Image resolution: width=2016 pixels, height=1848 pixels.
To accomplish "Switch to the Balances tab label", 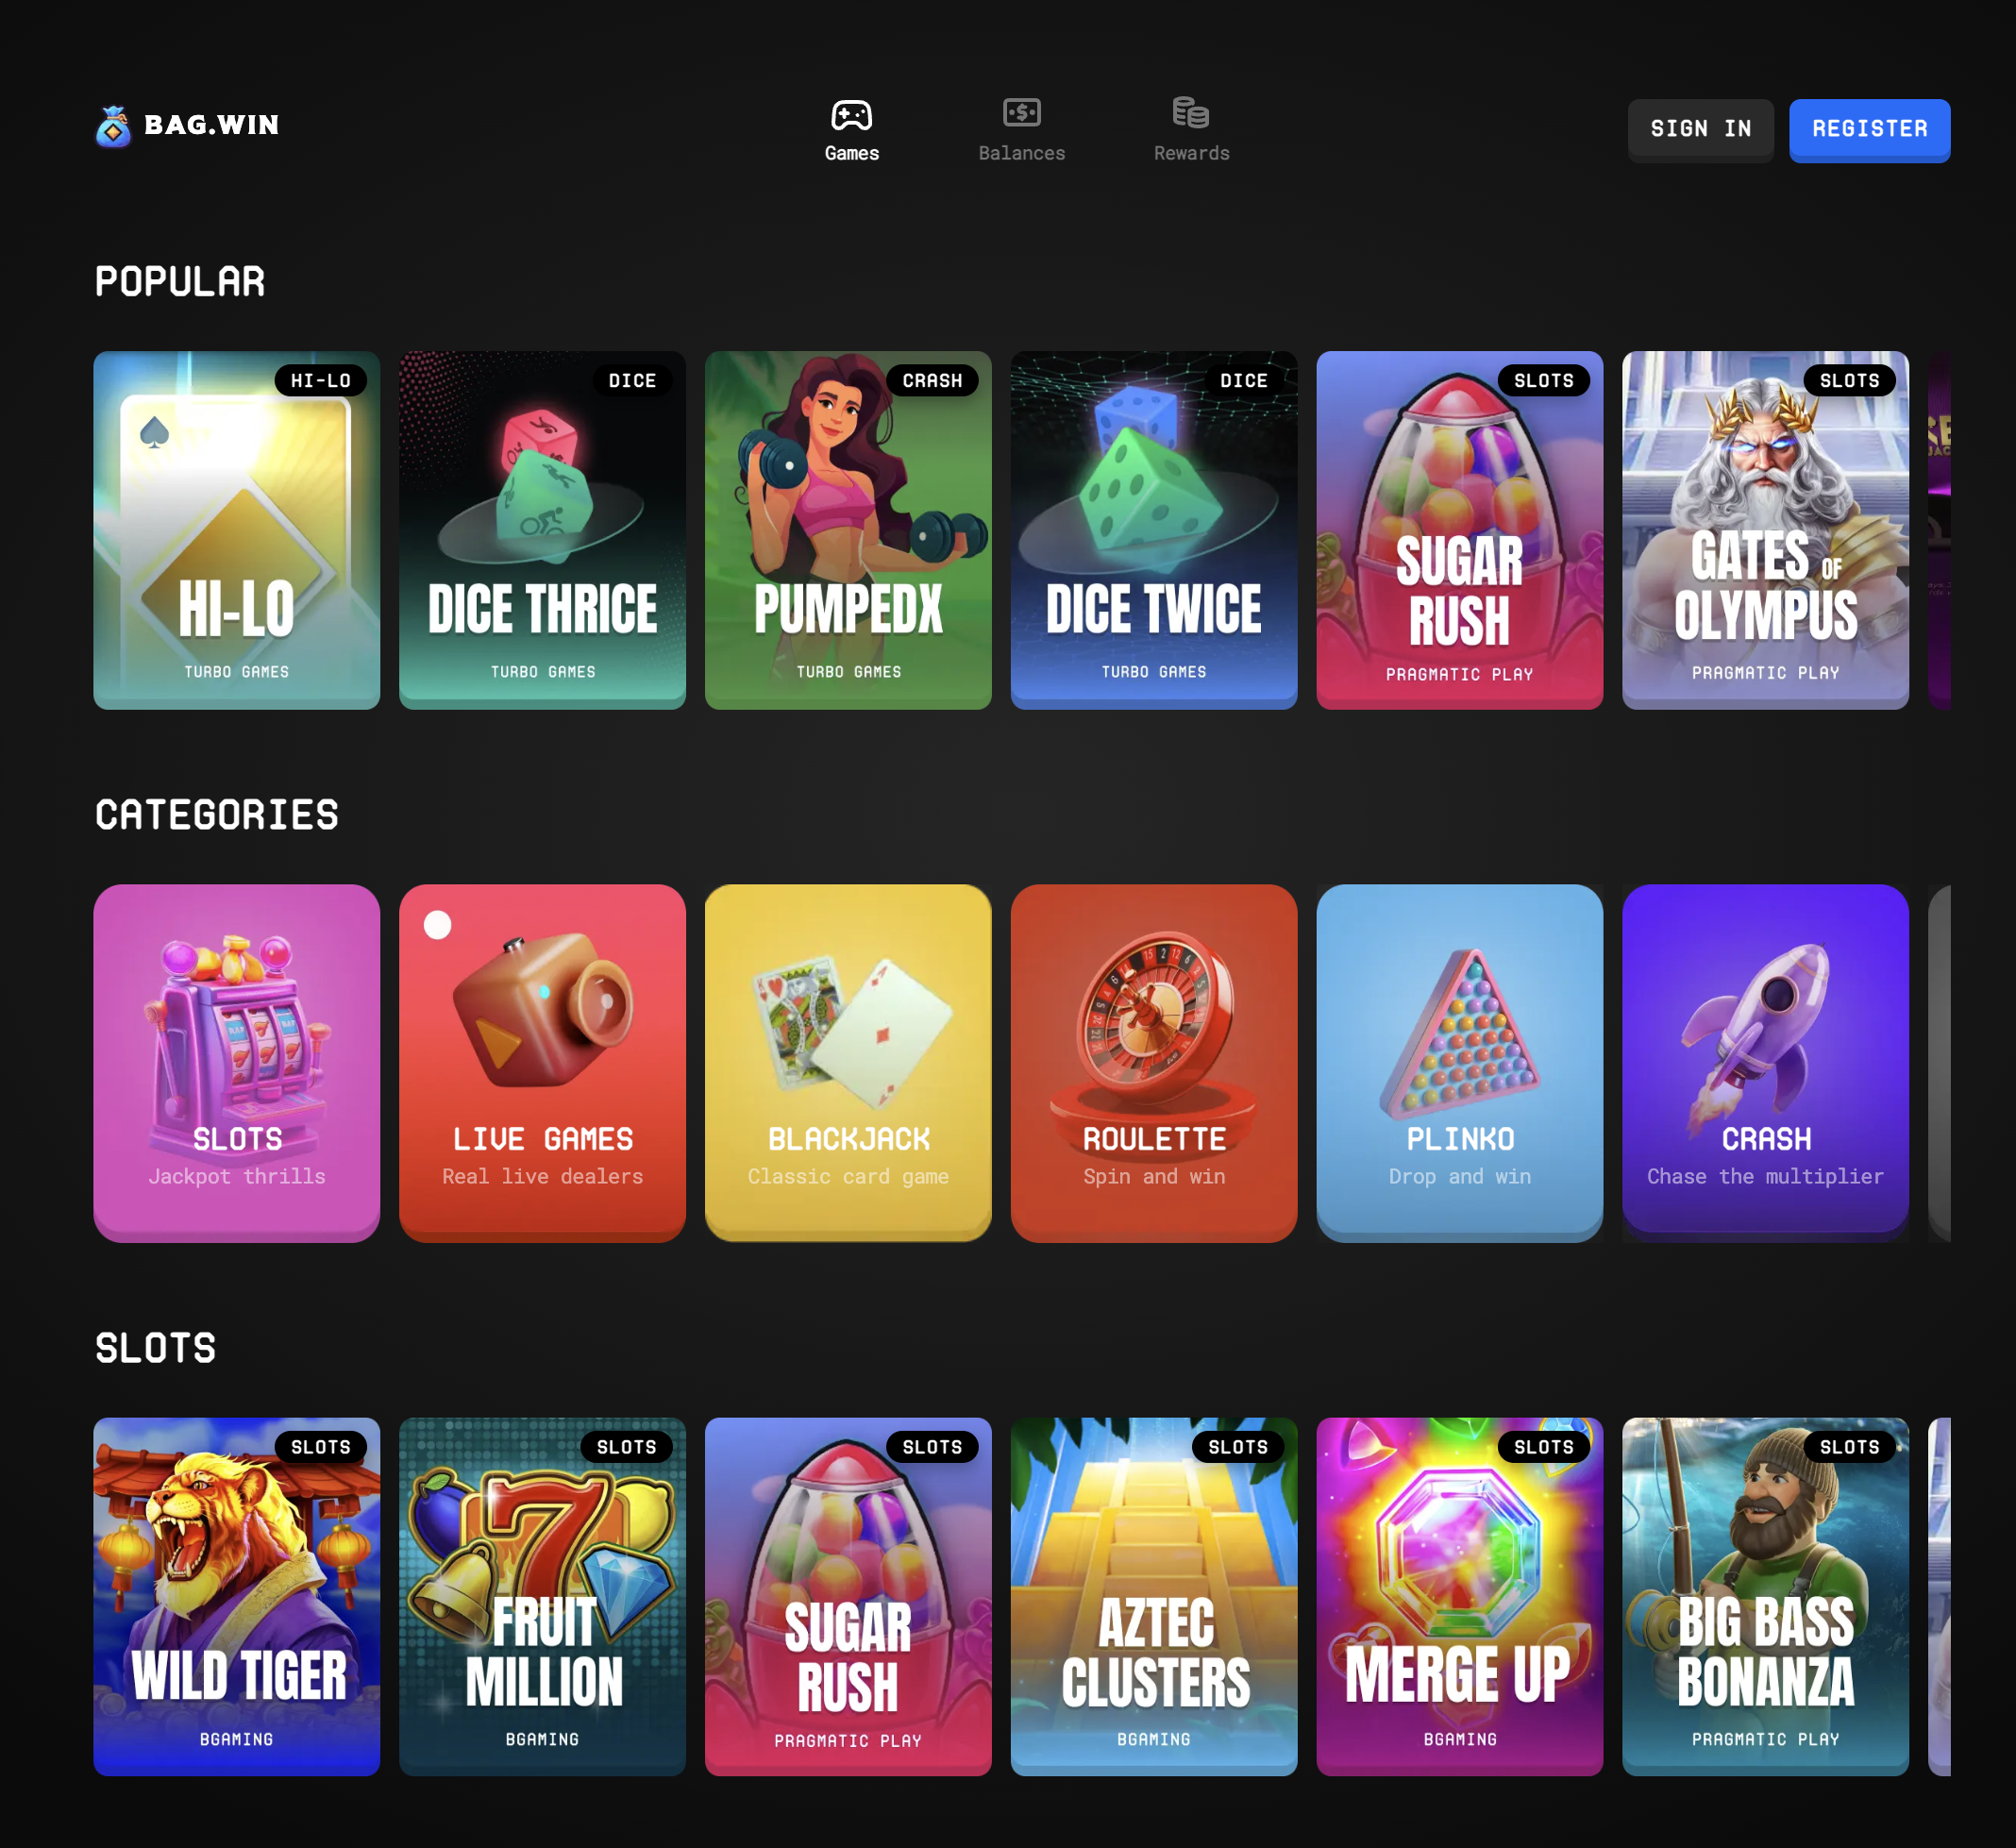I will [1021, 154].
